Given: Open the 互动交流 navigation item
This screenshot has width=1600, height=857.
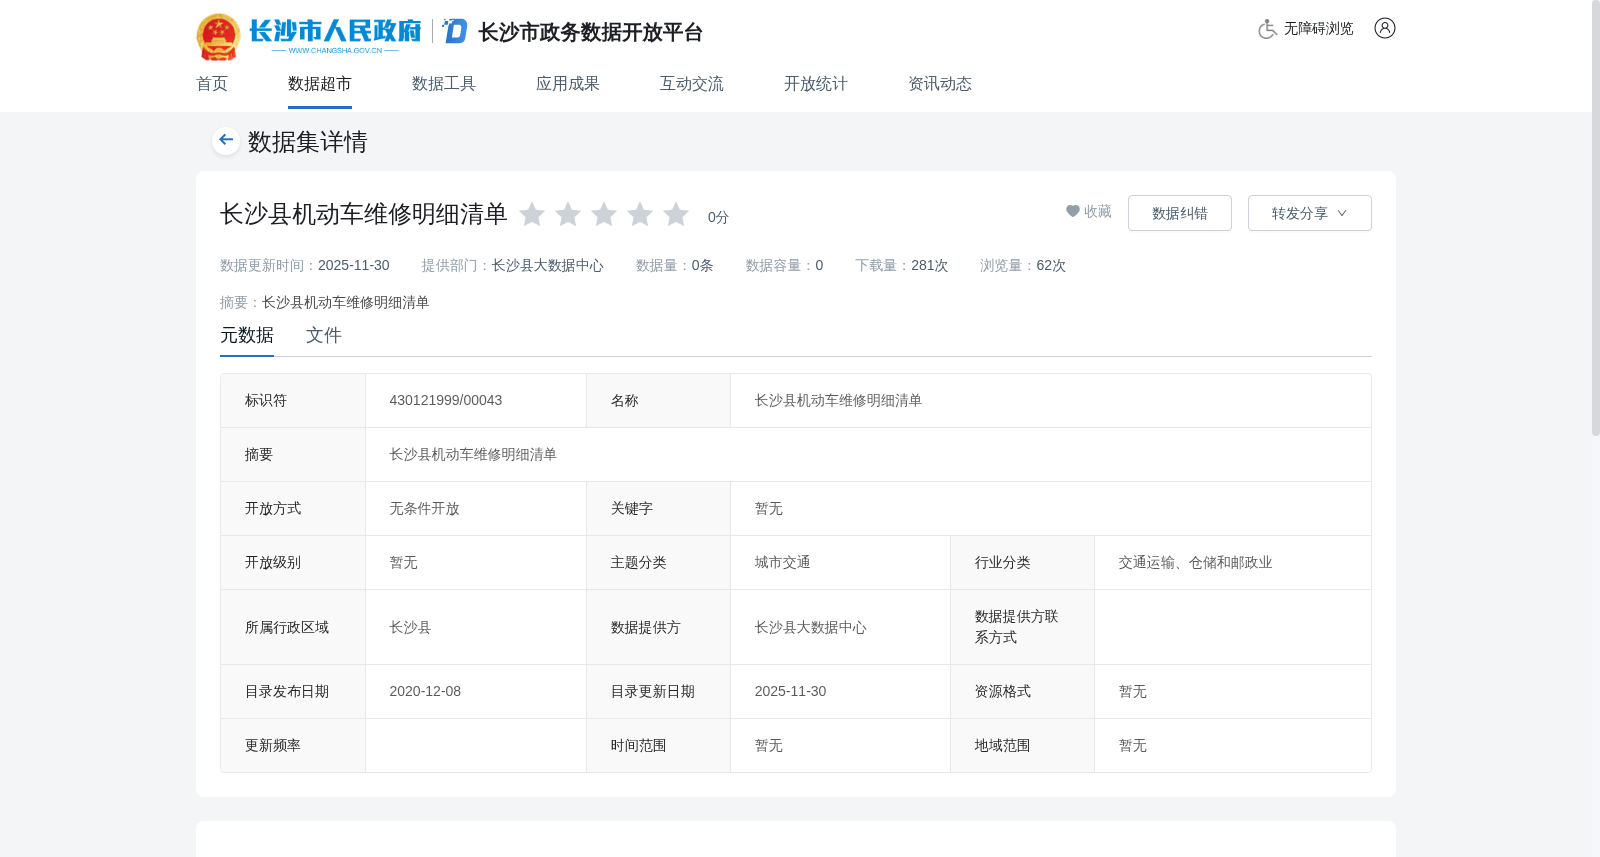Looking at the screenshot, I should pyautogui.click(x=692, y=84).
